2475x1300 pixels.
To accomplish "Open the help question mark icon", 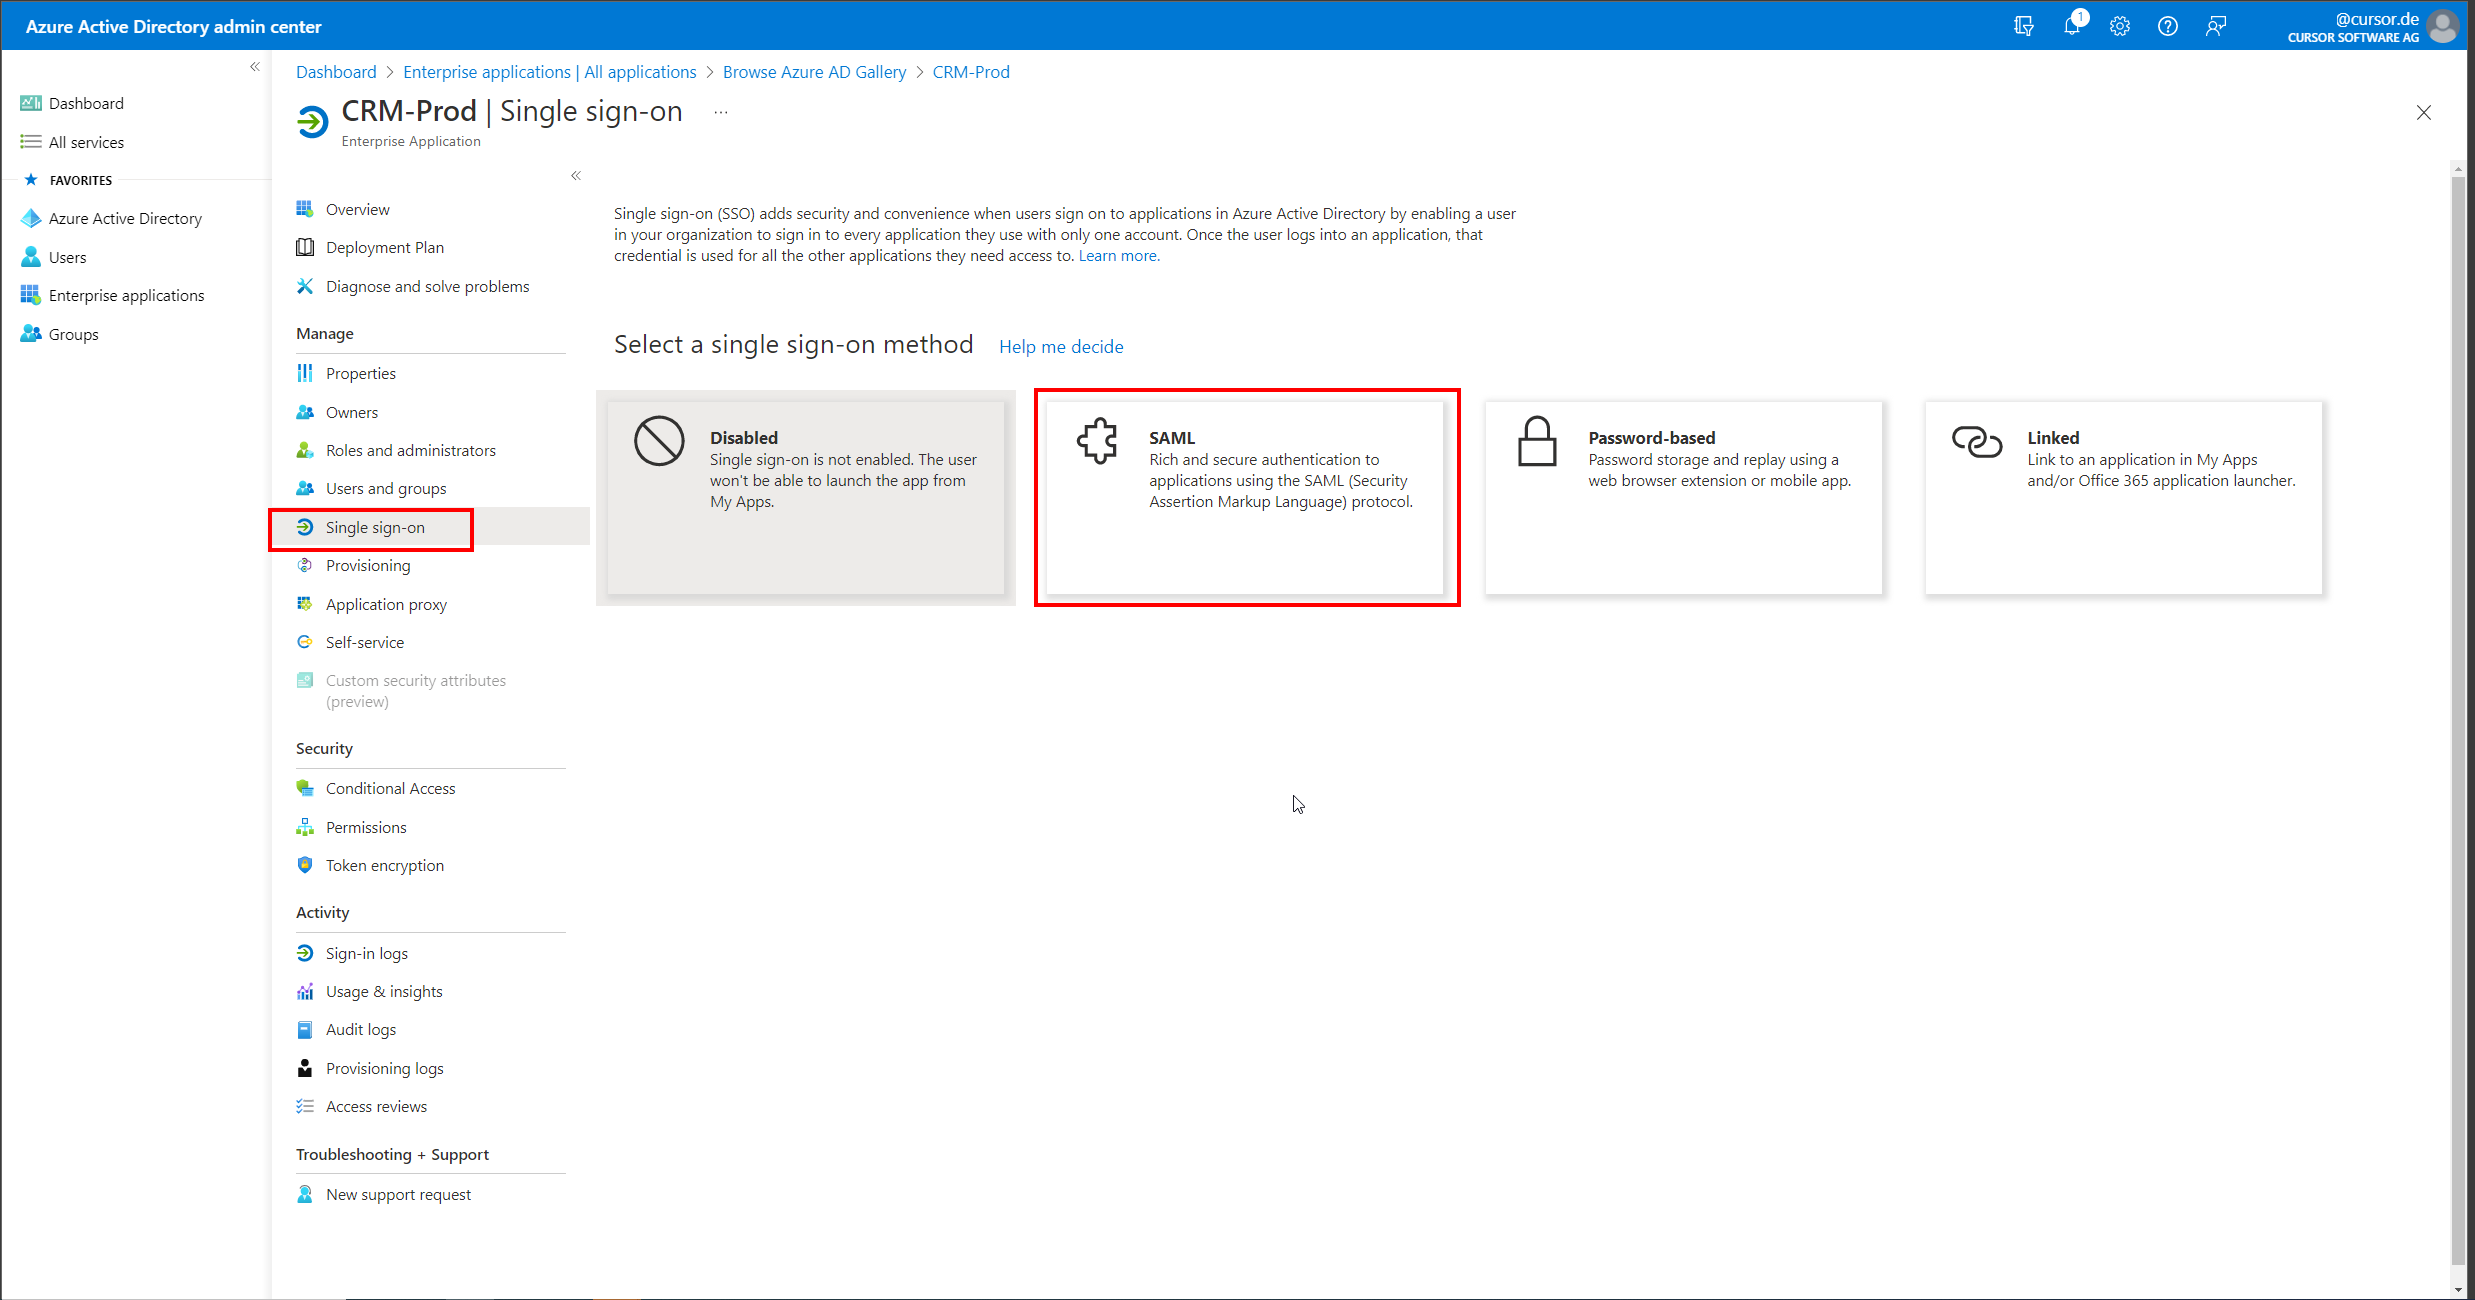I will pyautogui.click(x=2168, y=26).
